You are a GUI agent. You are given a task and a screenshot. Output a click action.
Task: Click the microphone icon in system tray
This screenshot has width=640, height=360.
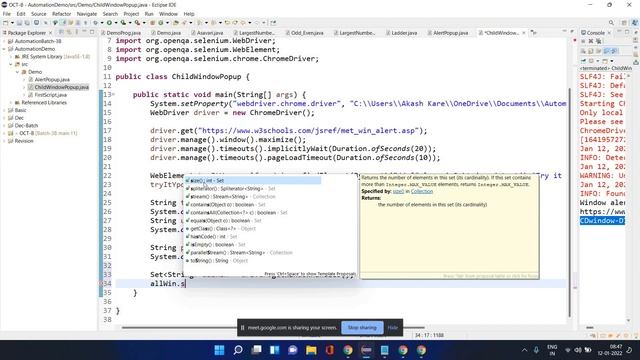click(536, 350)
